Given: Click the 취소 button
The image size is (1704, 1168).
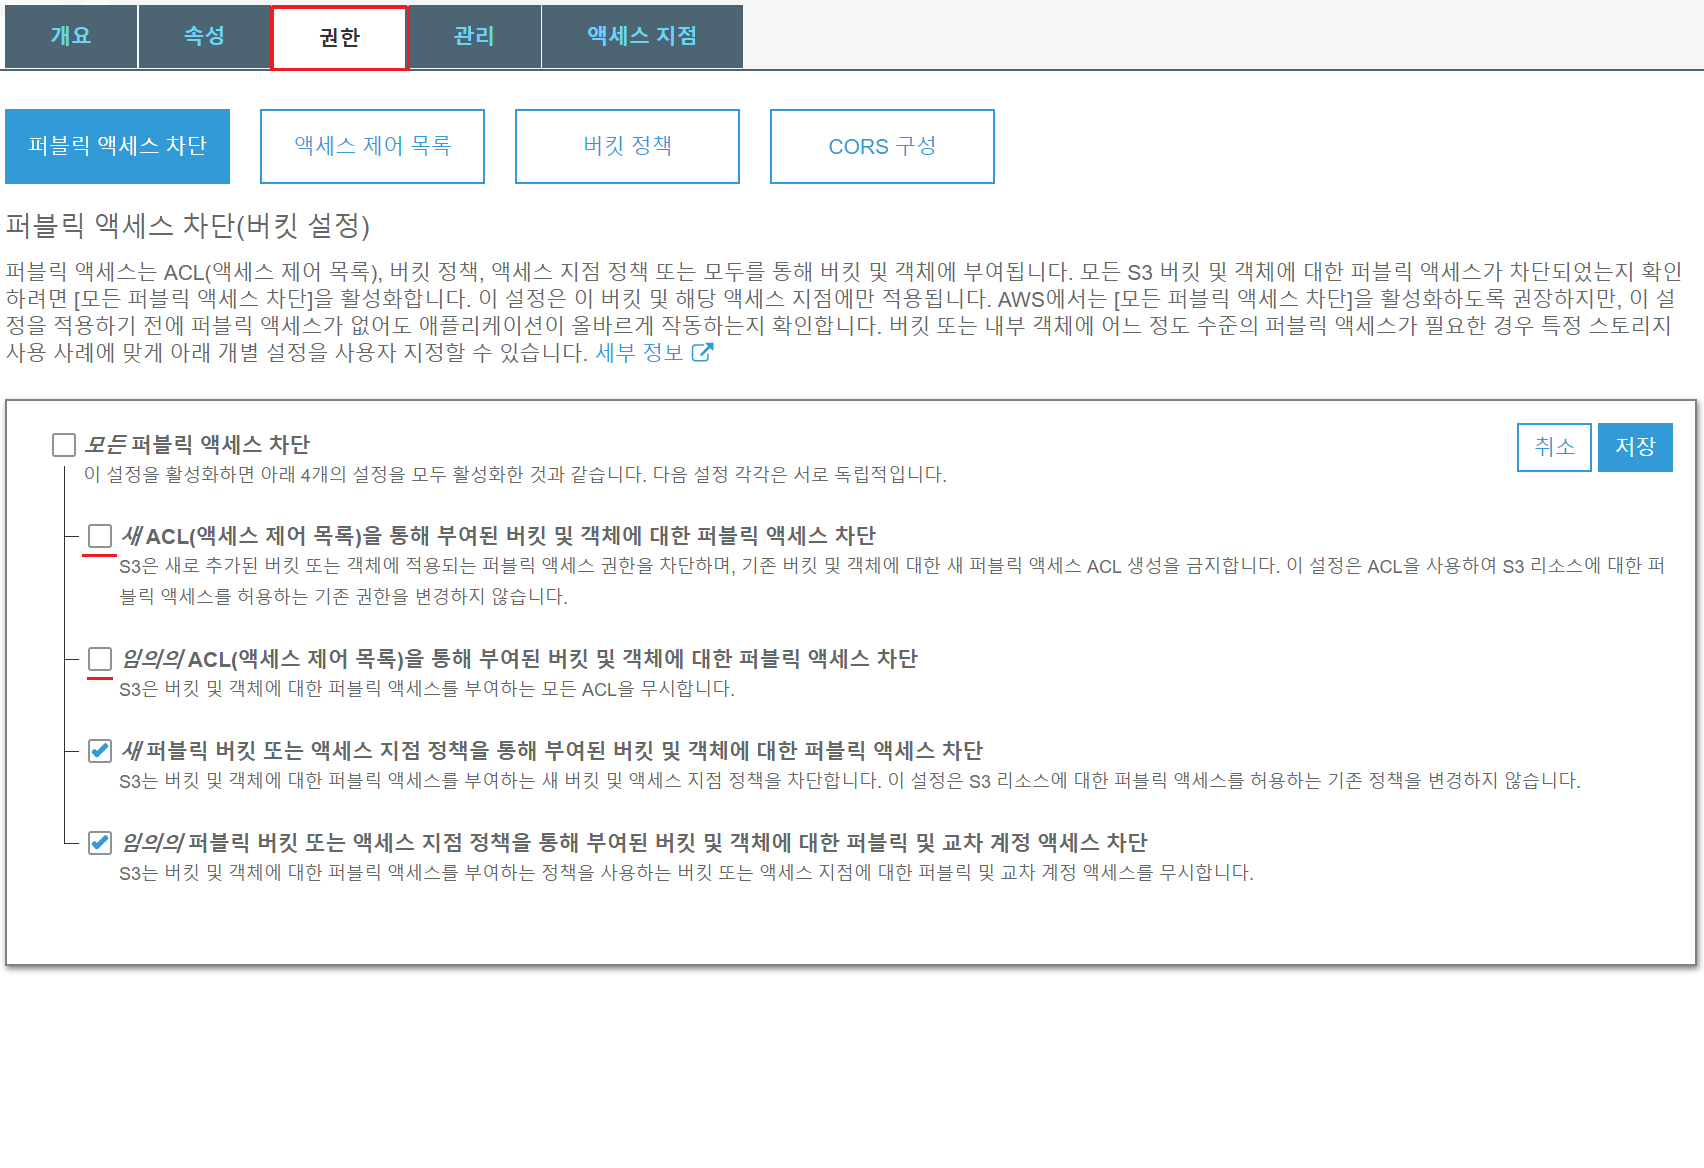Looking at the screenshot, I should [x=1554, y=447].
